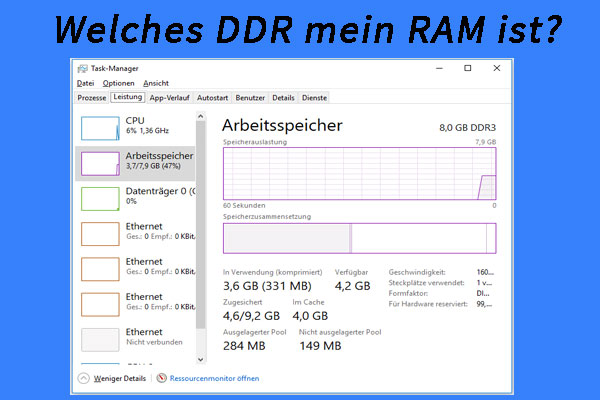The height and width of the screenshot is (400, 600).
Task: Click the CPU 6% 1,36 GHz entry
Action: coord(135,128)
